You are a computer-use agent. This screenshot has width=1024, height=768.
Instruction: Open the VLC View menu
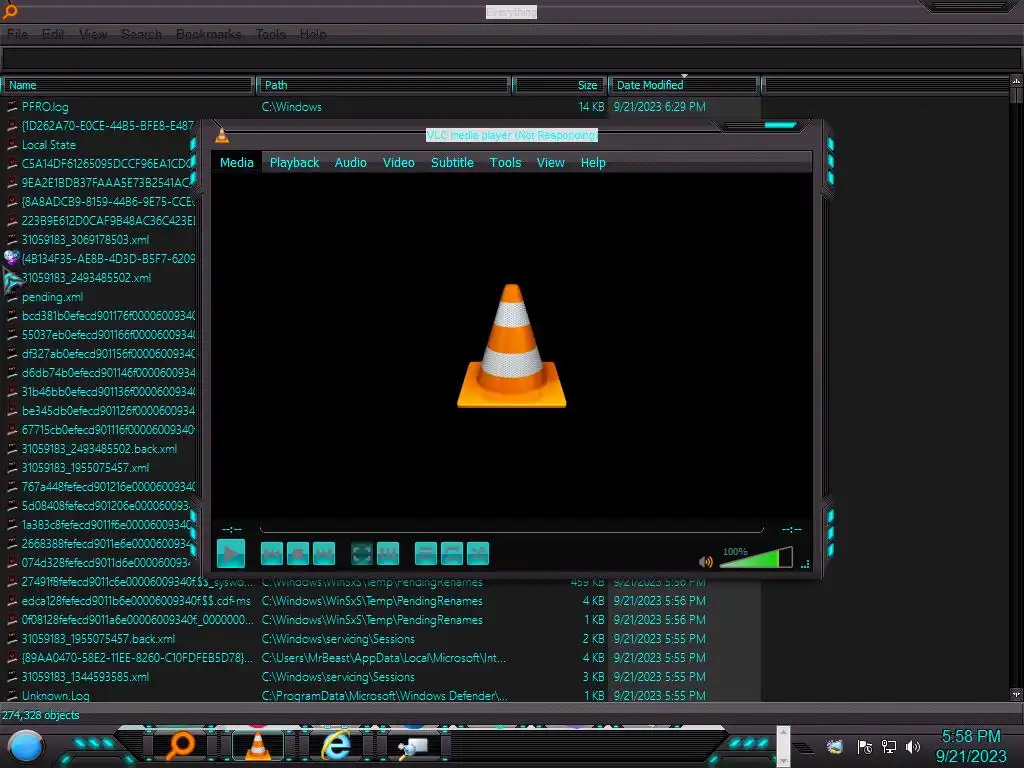(x=551, y=163)
